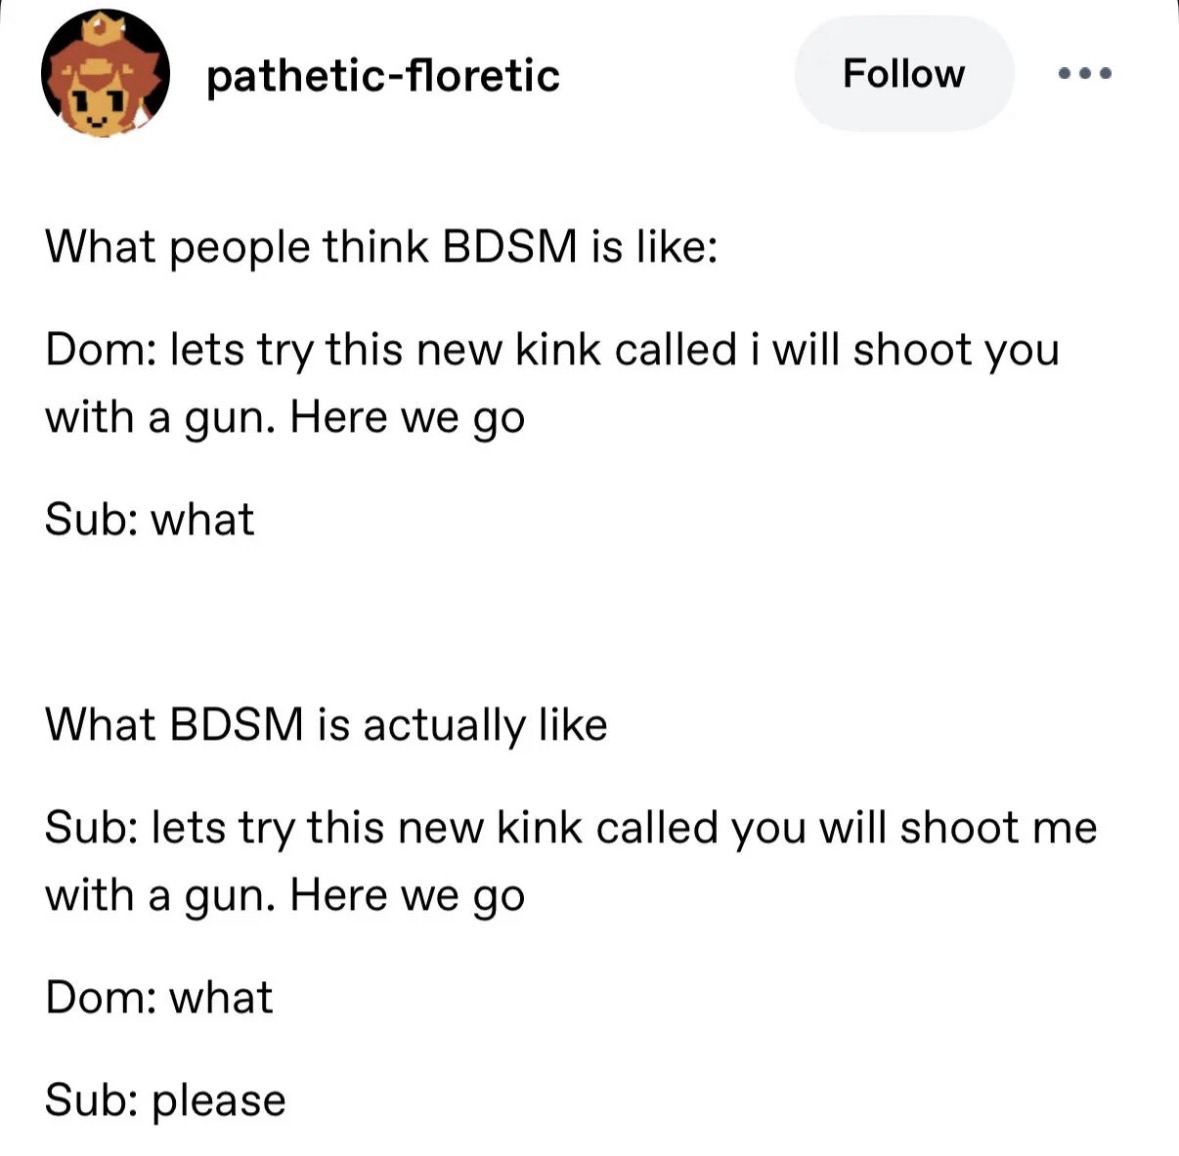Click "with a gun" directly above "Dom: what"
The height and width of the screenshot is (1156, 1179).
(x=159, y=895)
